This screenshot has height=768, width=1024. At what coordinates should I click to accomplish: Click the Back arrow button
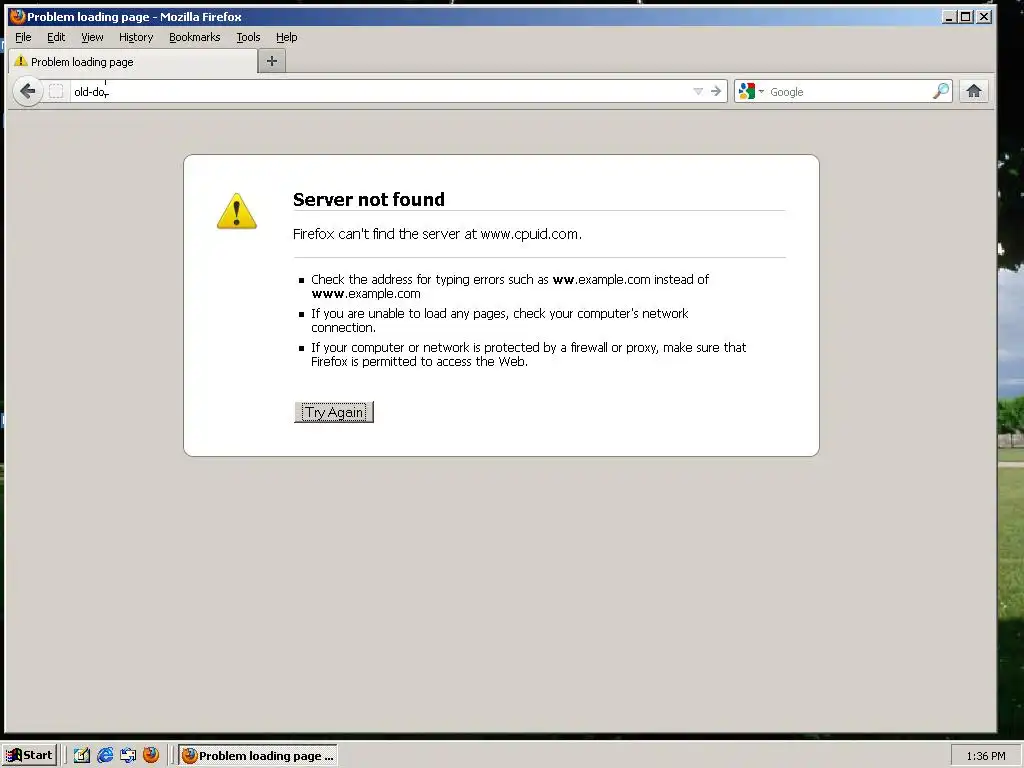coord(27,91)
